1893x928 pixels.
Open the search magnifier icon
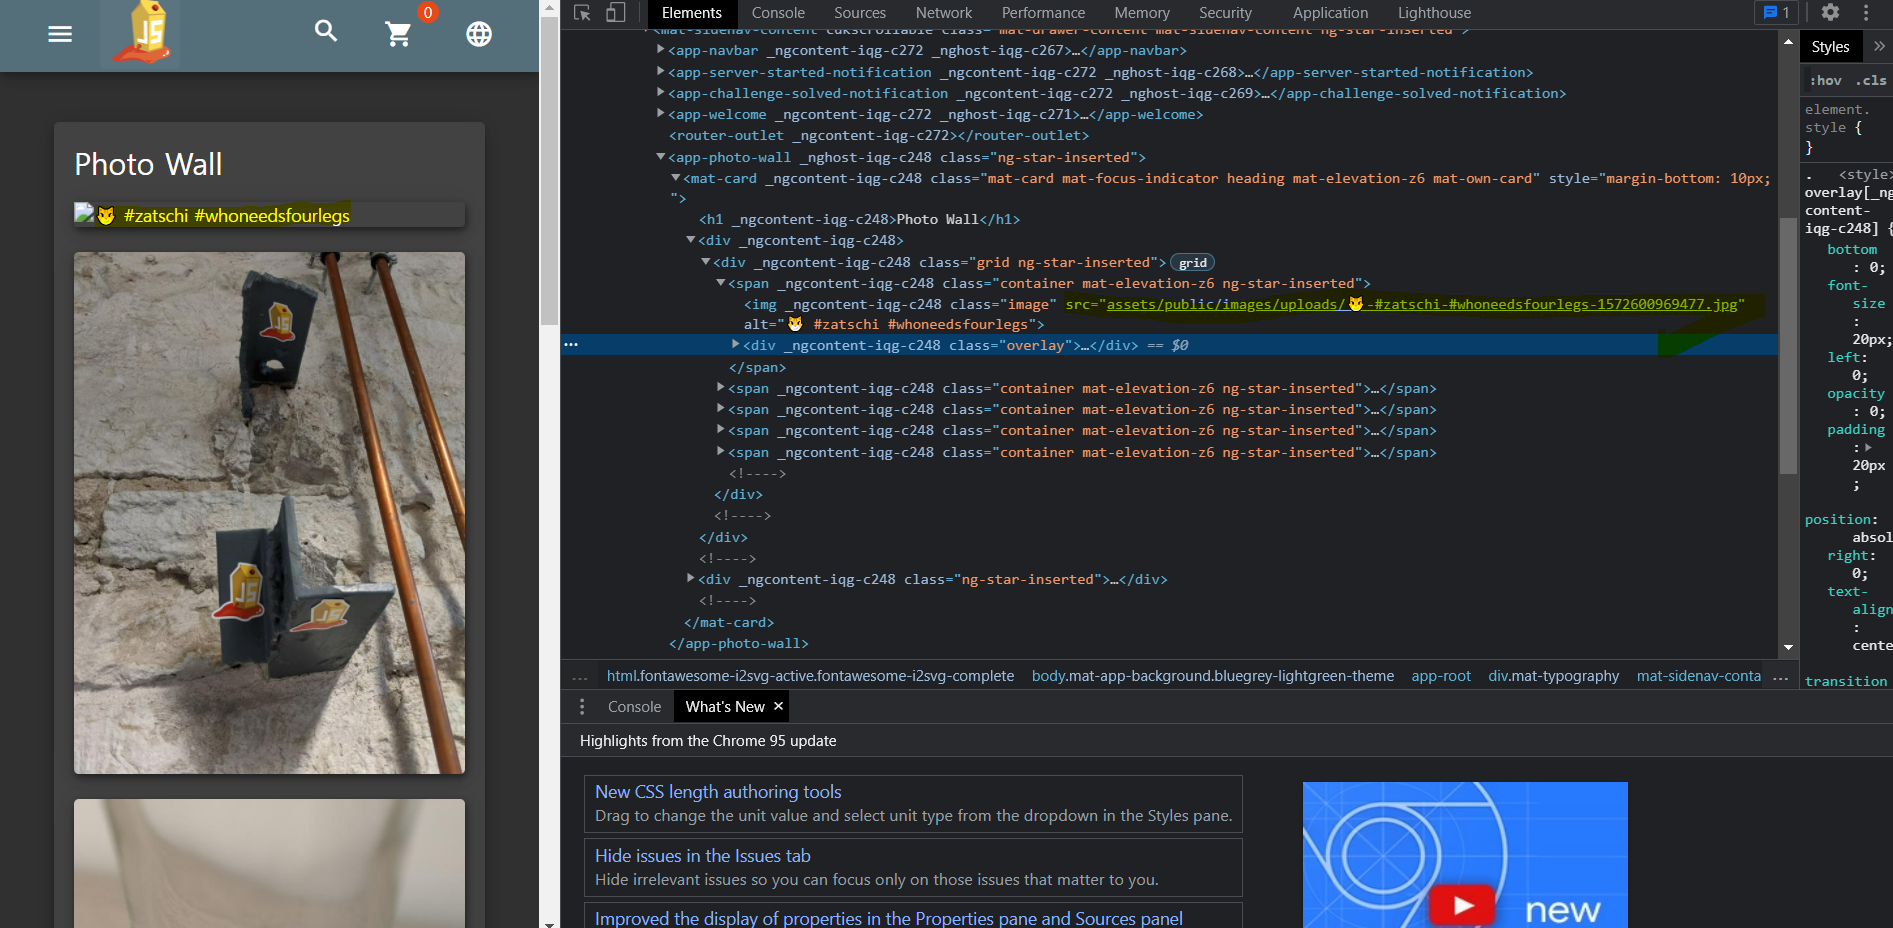326,32
